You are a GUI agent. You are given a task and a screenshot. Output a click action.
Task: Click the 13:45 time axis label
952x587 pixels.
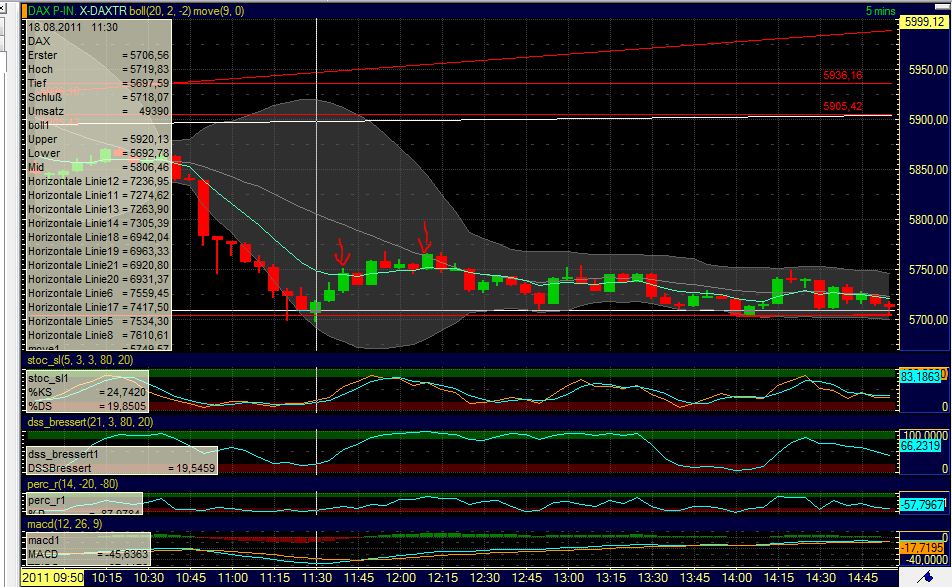[x=695, y=577]
